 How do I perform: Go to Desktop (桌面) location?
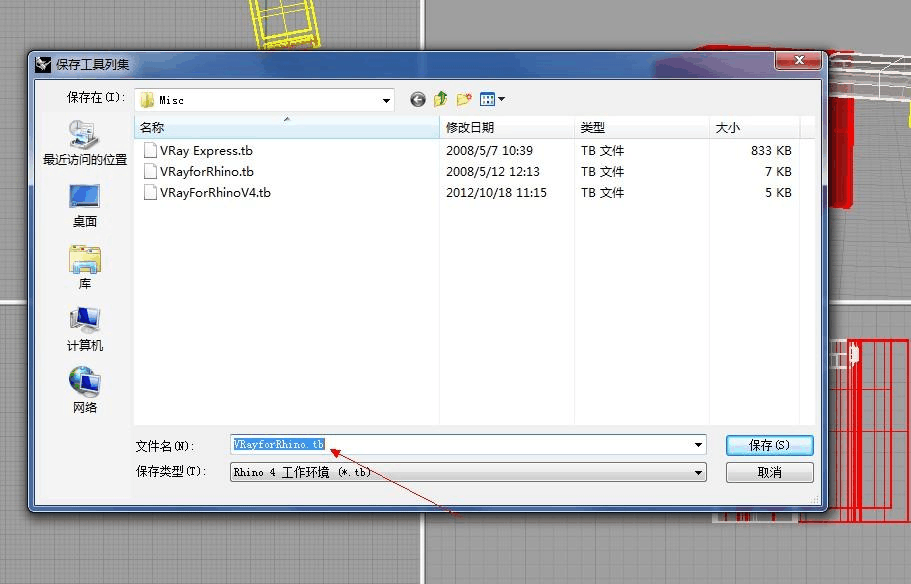tap(85, 205)
